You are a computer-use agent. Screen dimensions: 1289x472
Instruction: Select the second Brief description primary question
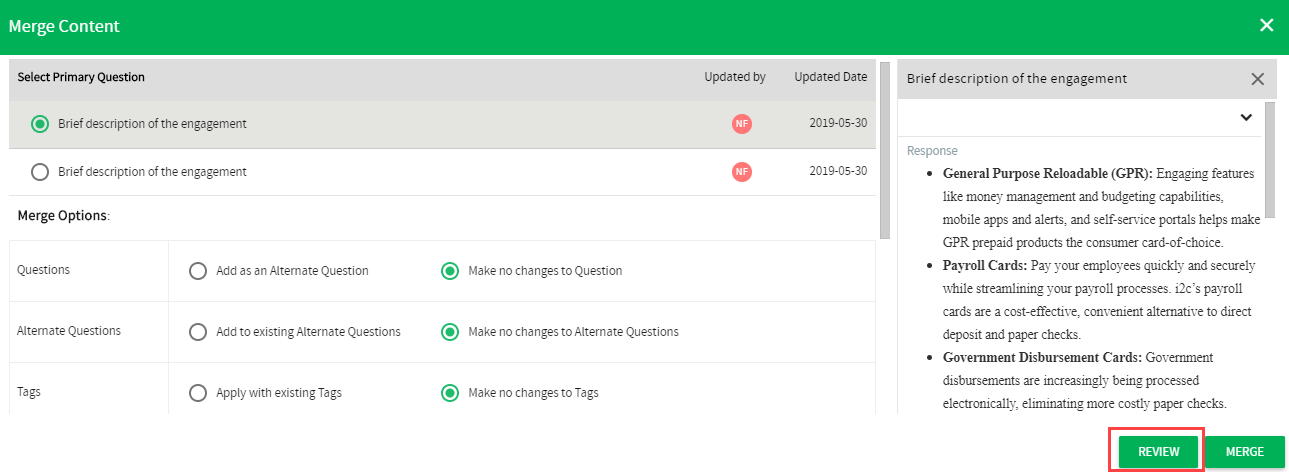(x=40, y=172)
